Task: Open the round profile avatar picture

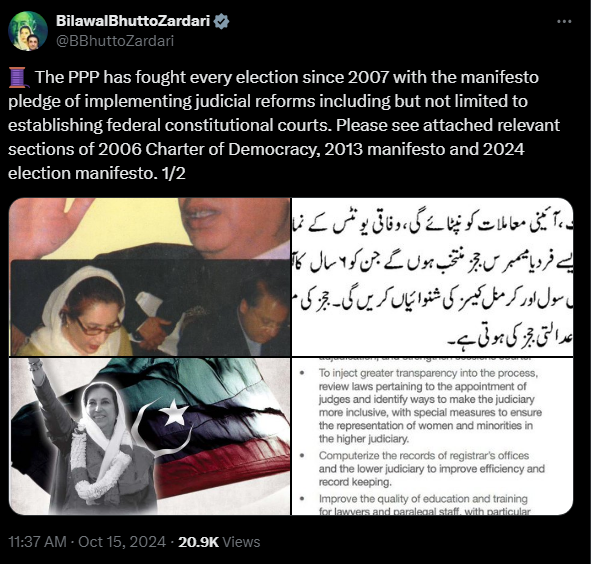Action: coord(28,31)
